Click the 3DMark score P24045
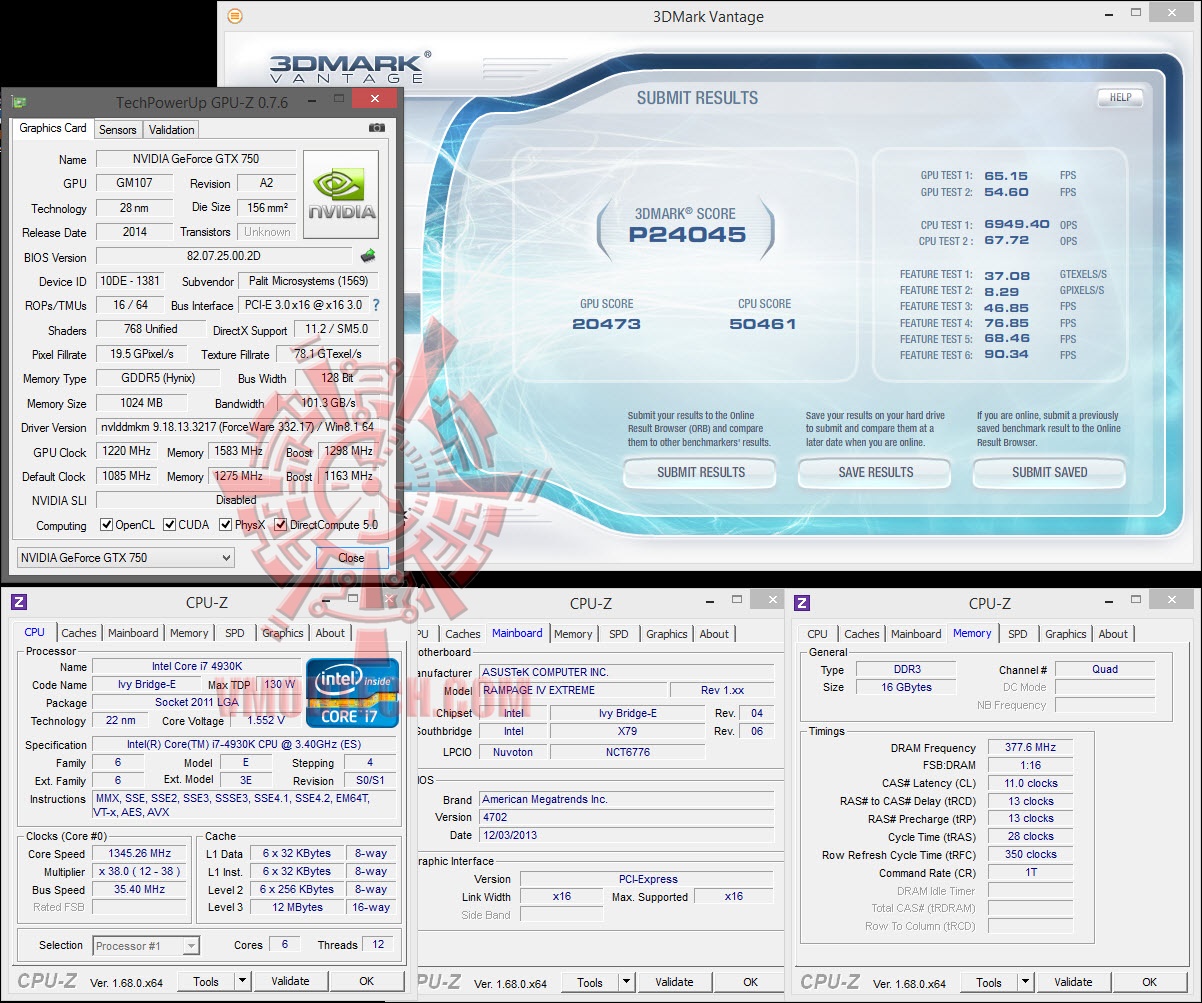1202x1003 pixels. tap(687, 235)
